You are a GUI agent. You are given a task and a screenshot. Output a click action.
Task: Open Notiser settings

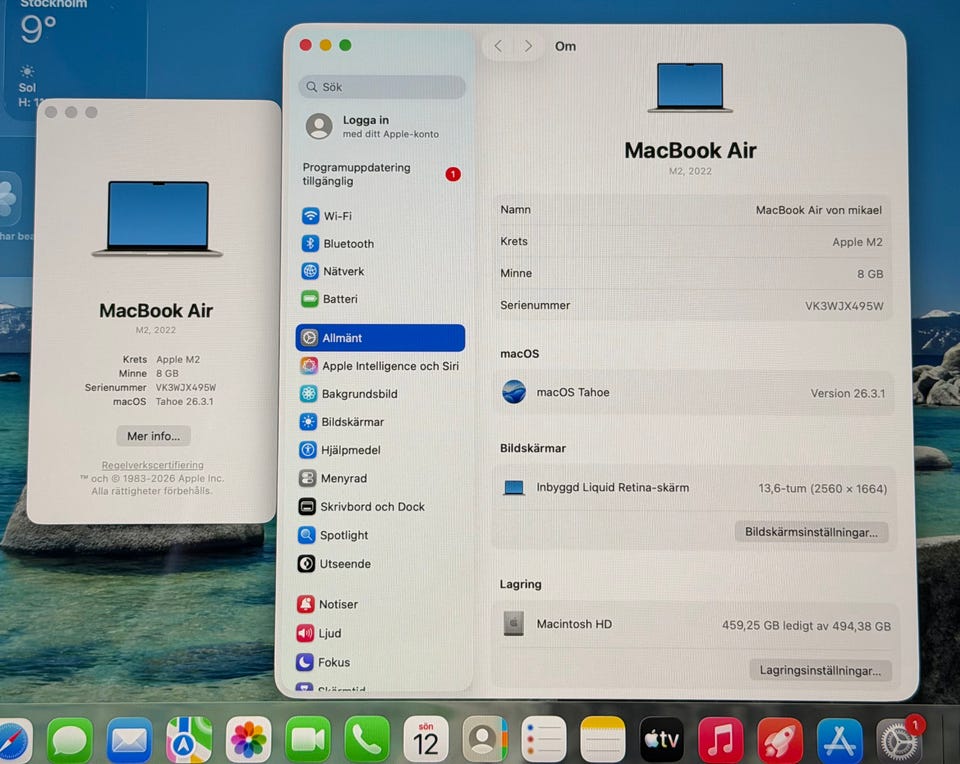click(337, 604)
